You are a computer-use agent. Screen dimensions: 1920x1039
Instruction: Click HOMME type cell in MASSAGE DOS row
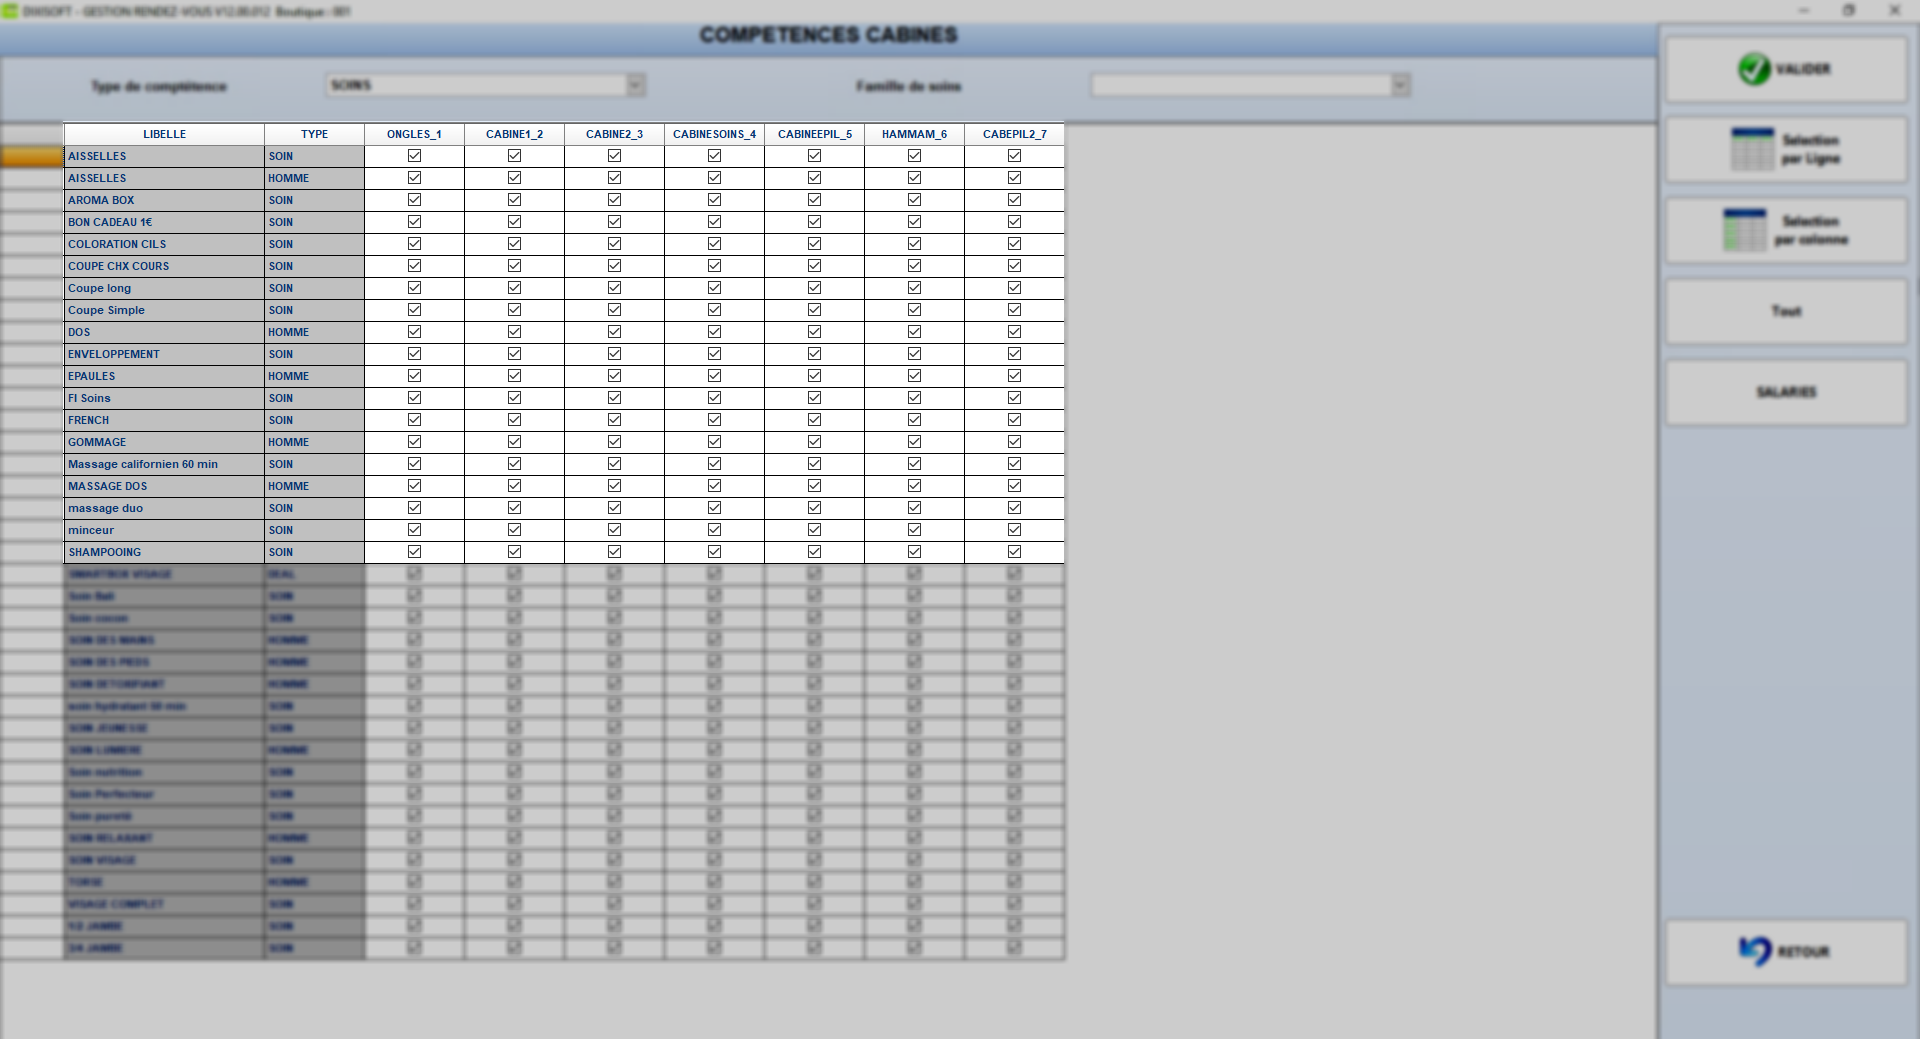314,486
